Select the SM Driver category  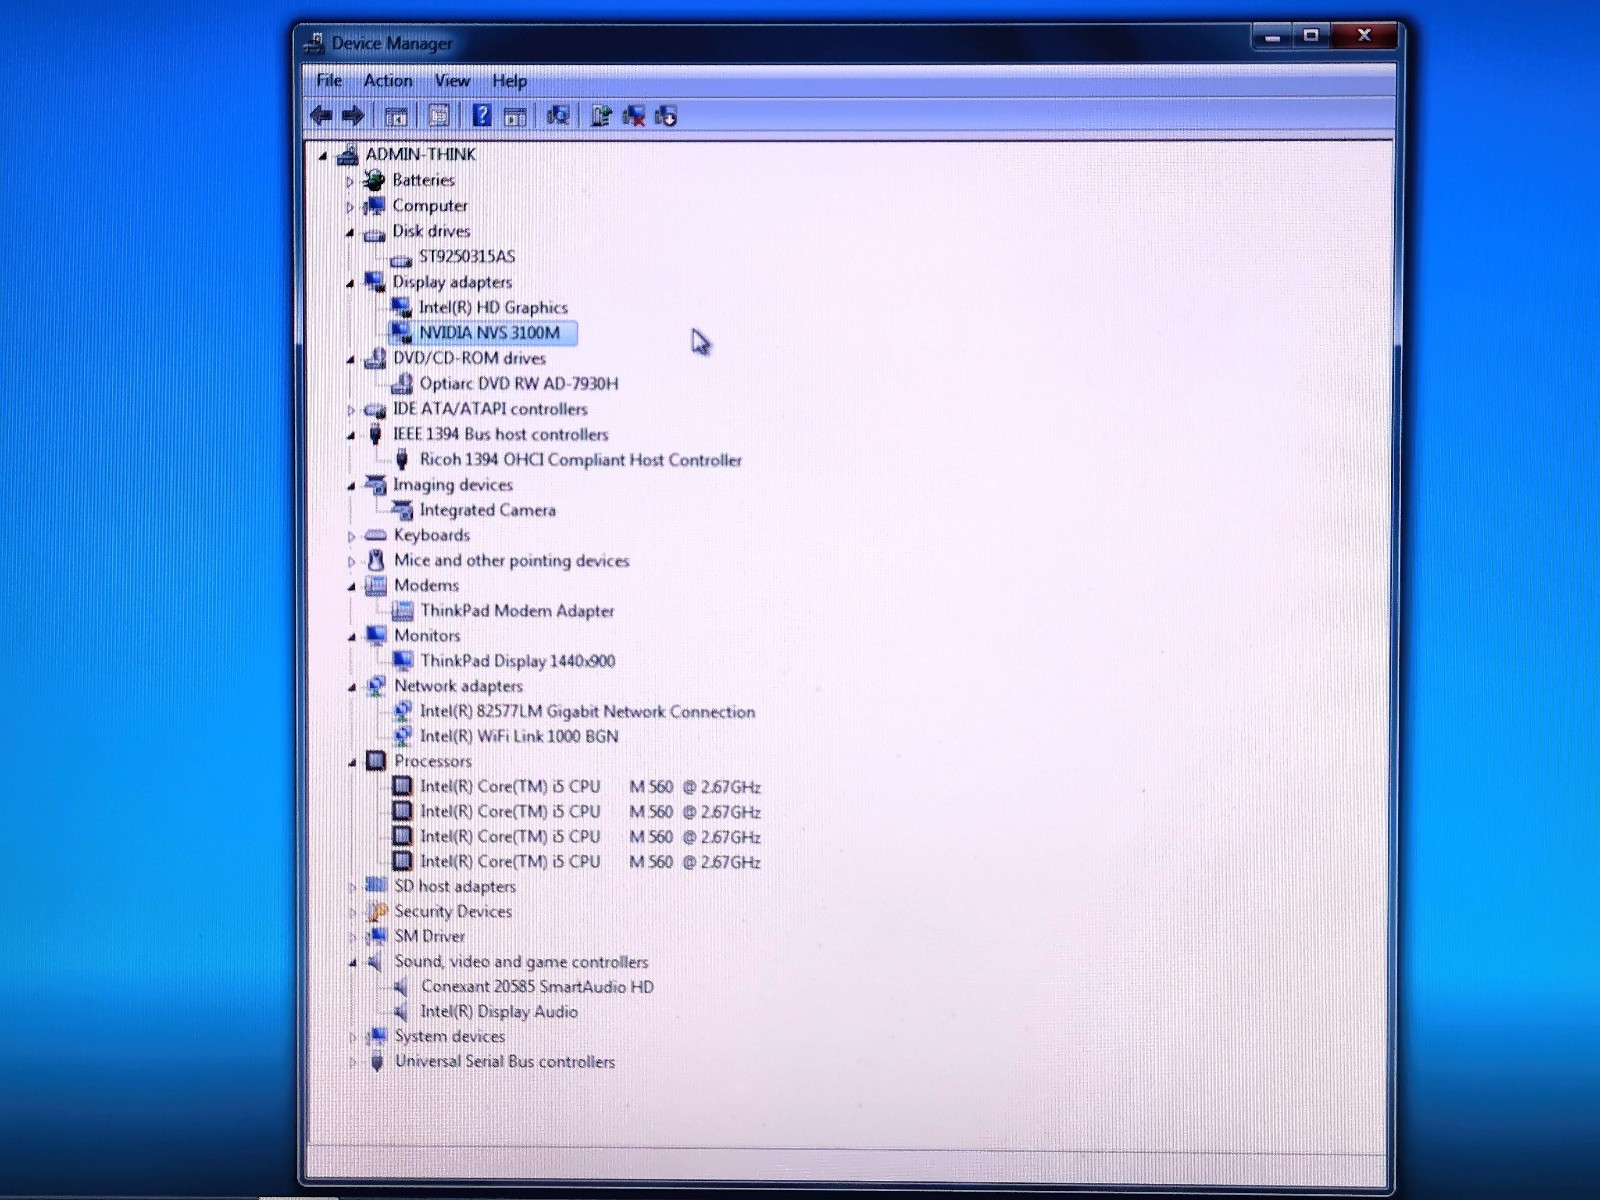430,937
